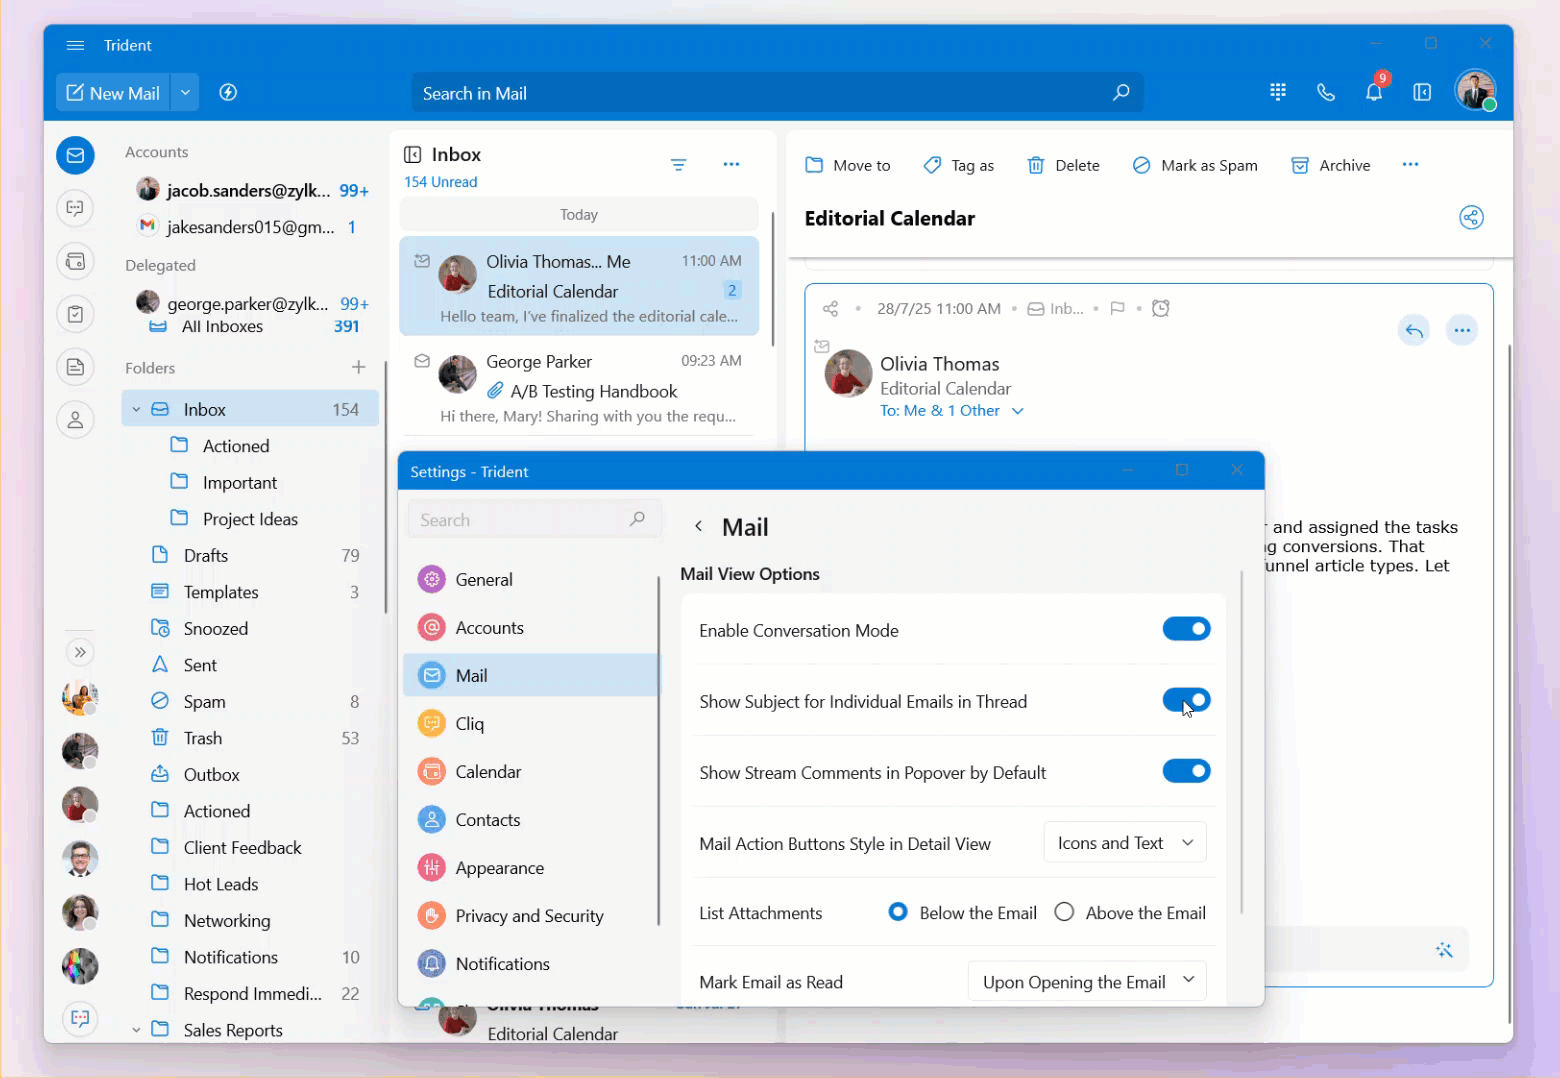Viewport: 1560px width, 1078px height.
Task: Click Move to in email toolbar
Action: pyautogui.click(x=848, y=165)
